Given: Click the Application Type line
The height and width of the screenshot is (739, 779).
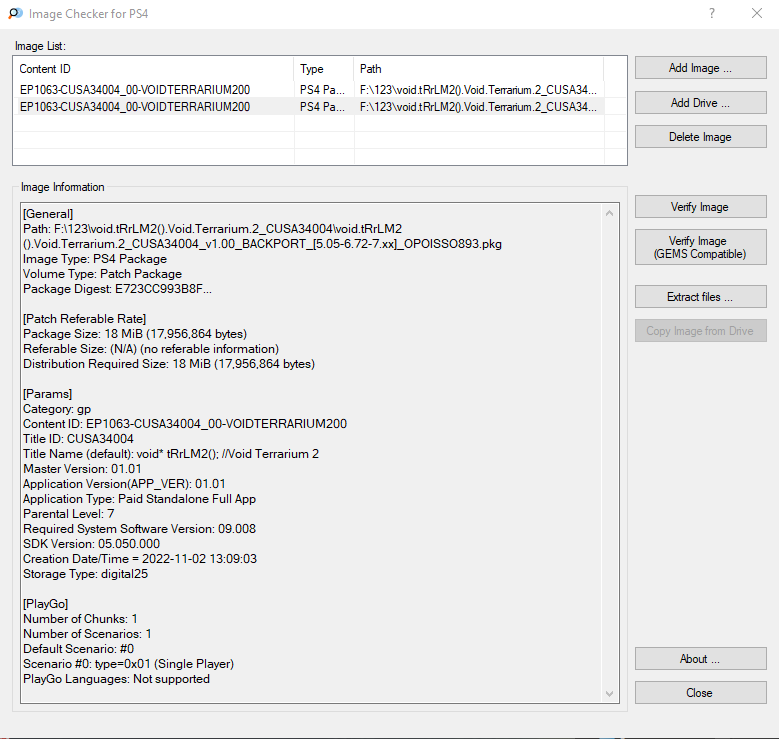Looking at the screenshot, I should [x=140, y=499].
